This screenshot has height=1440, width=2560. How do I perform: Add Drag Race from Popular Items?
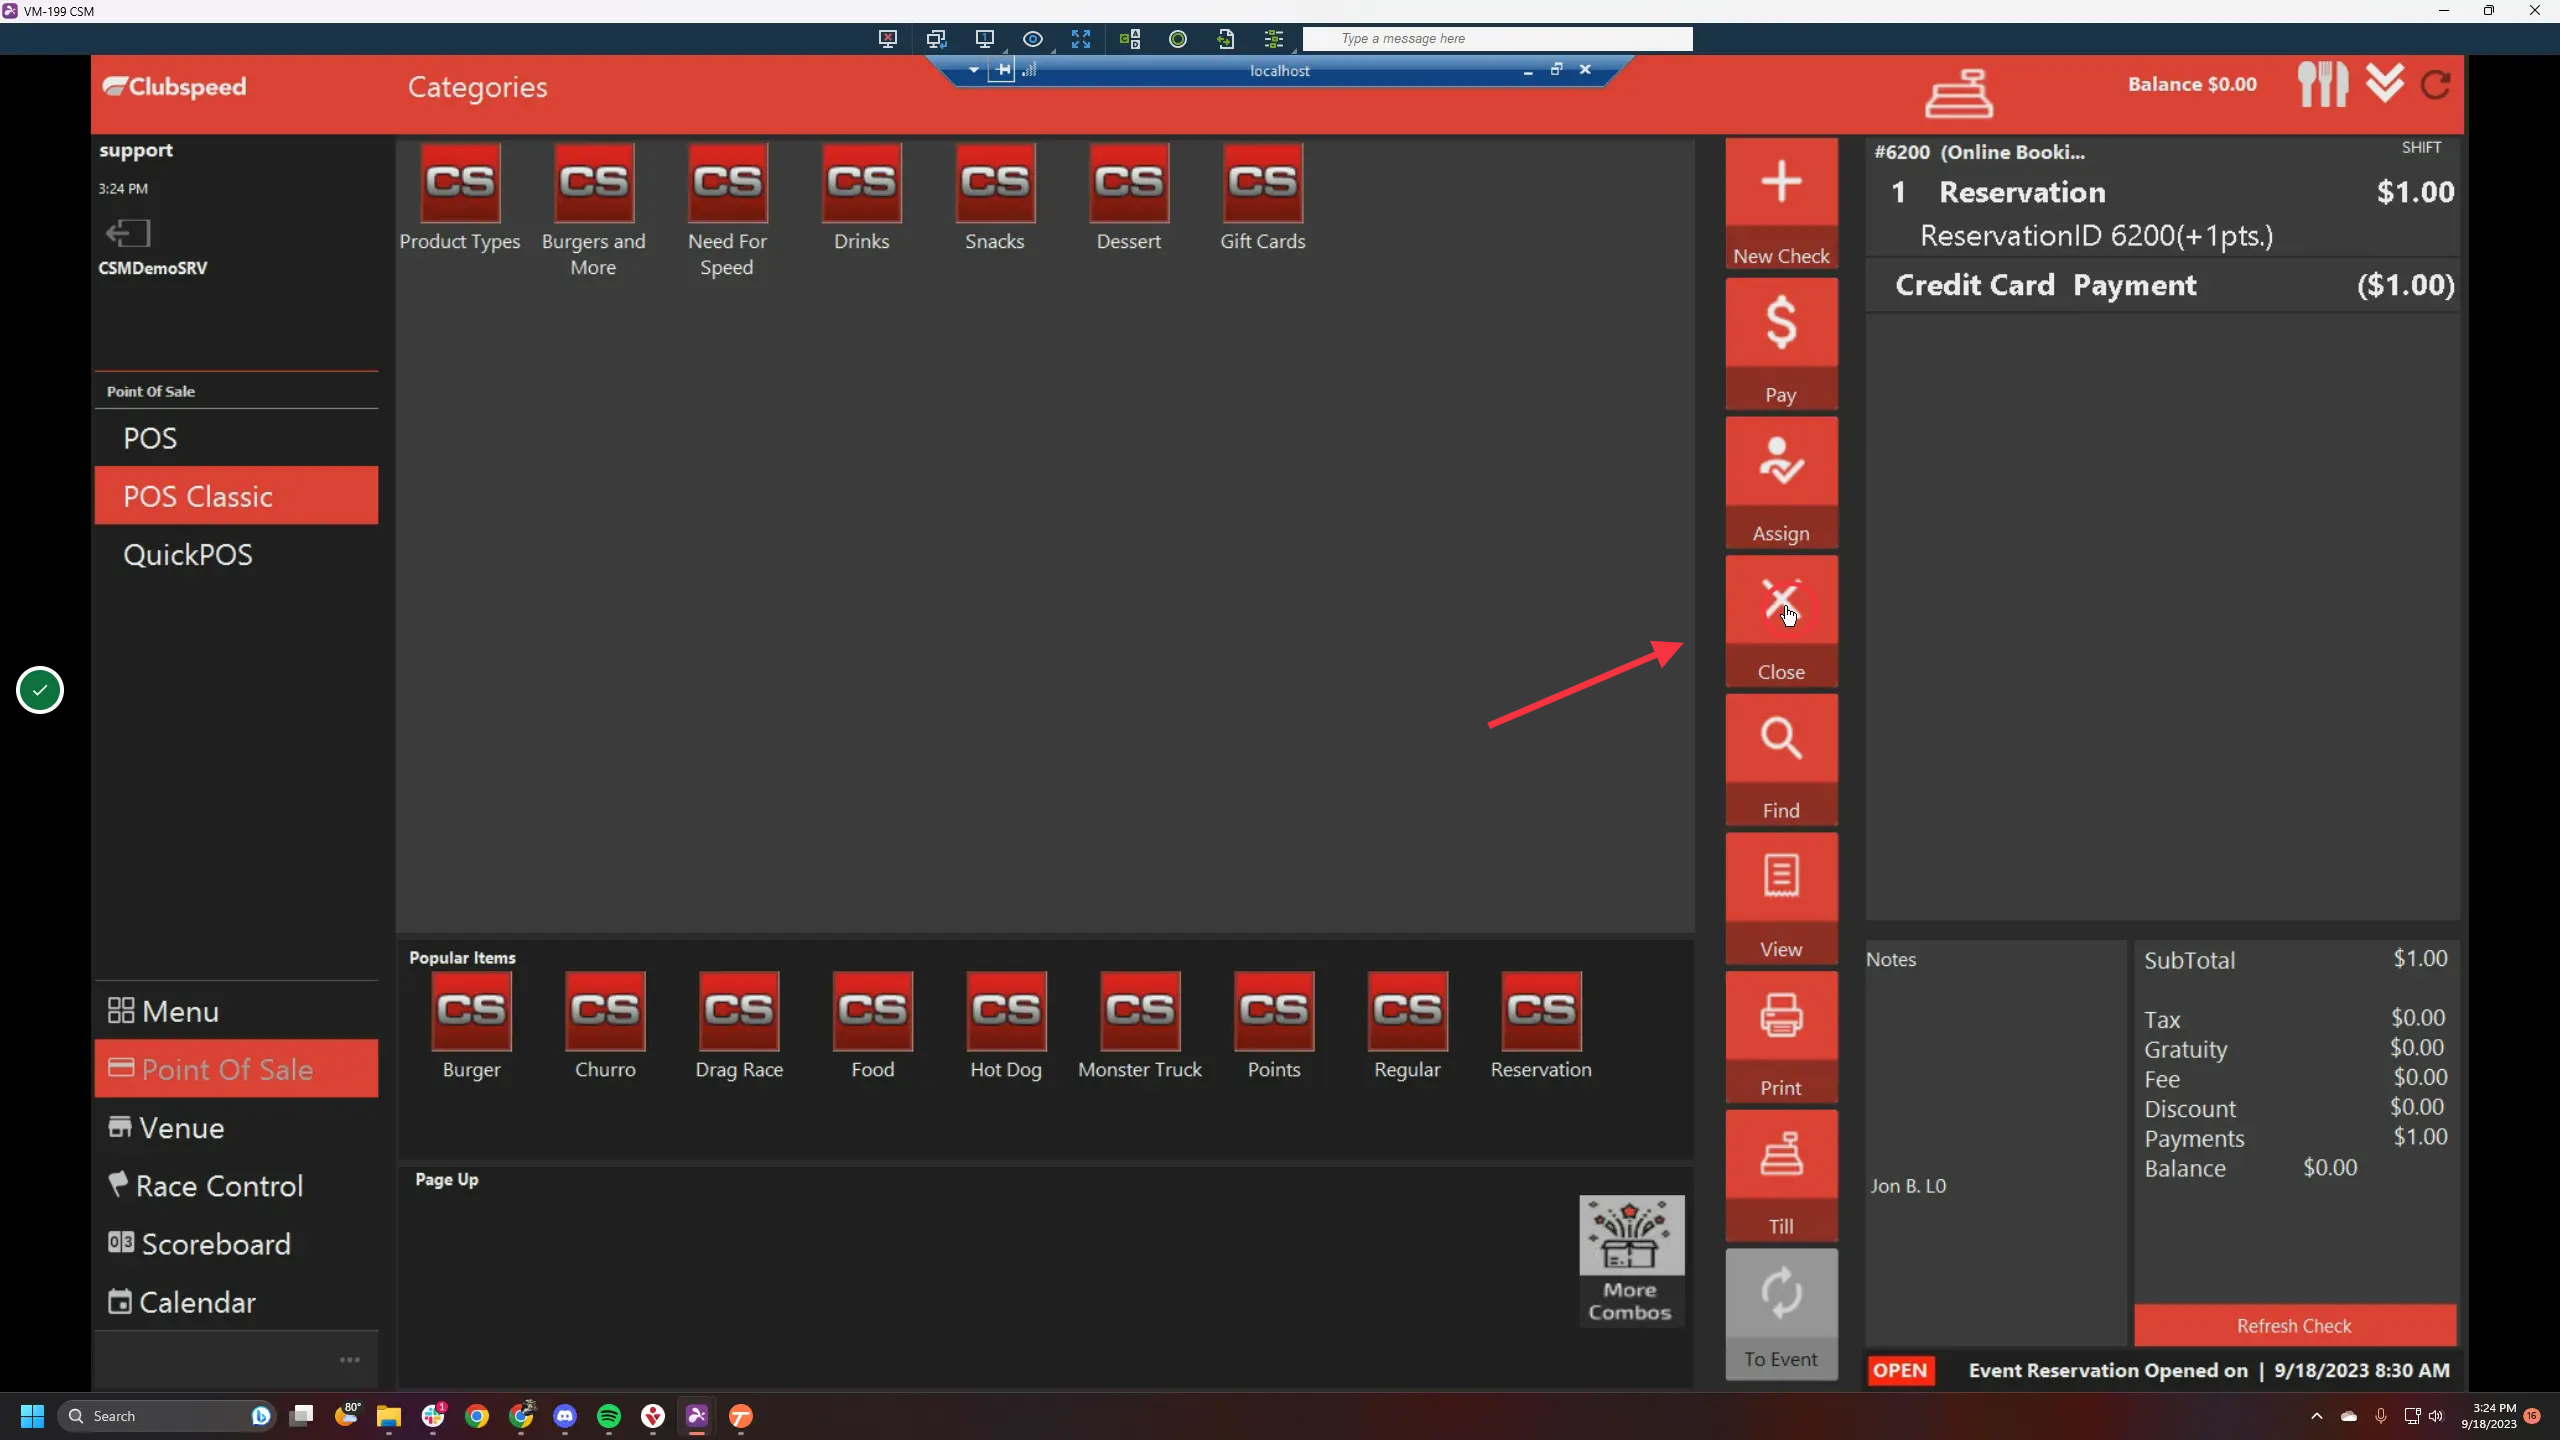739,1026
